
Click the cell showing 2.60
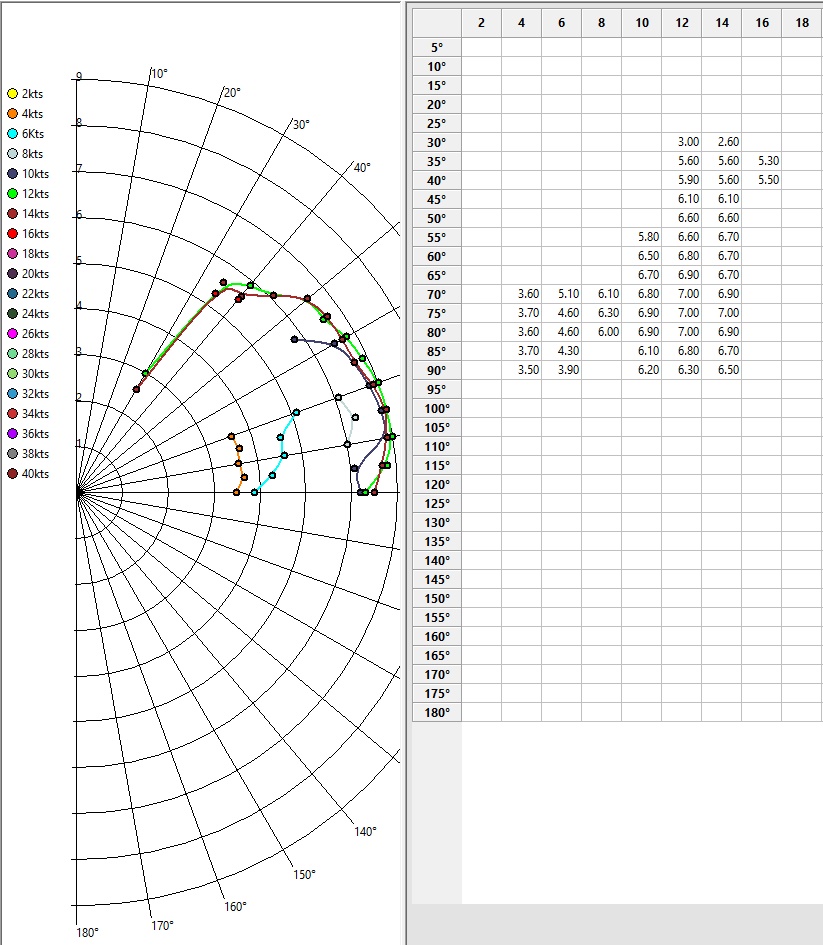[x=722, y=142]
